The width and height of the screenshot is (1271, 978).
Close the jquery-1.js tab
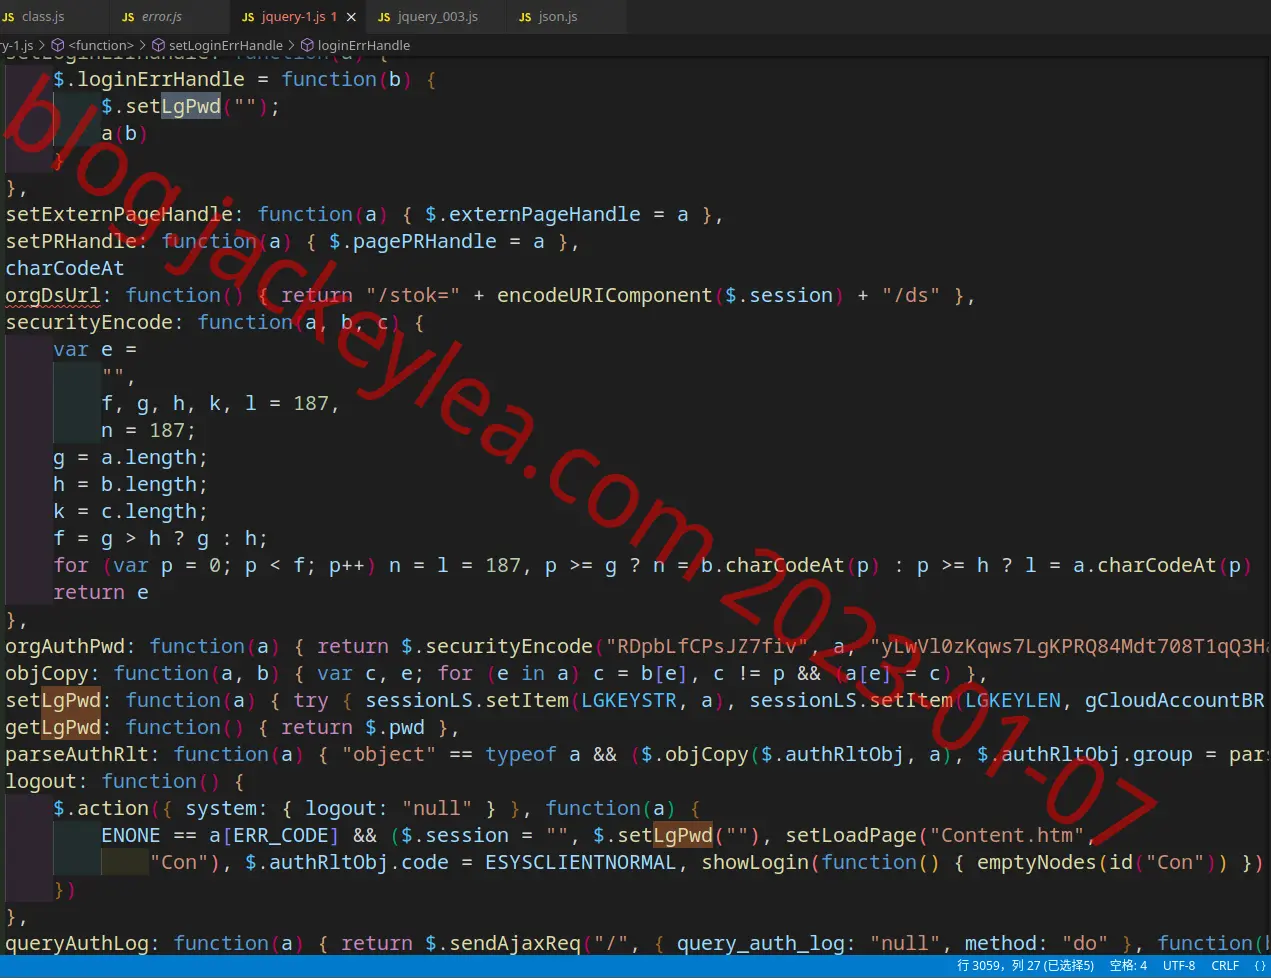tap(351, 17)
